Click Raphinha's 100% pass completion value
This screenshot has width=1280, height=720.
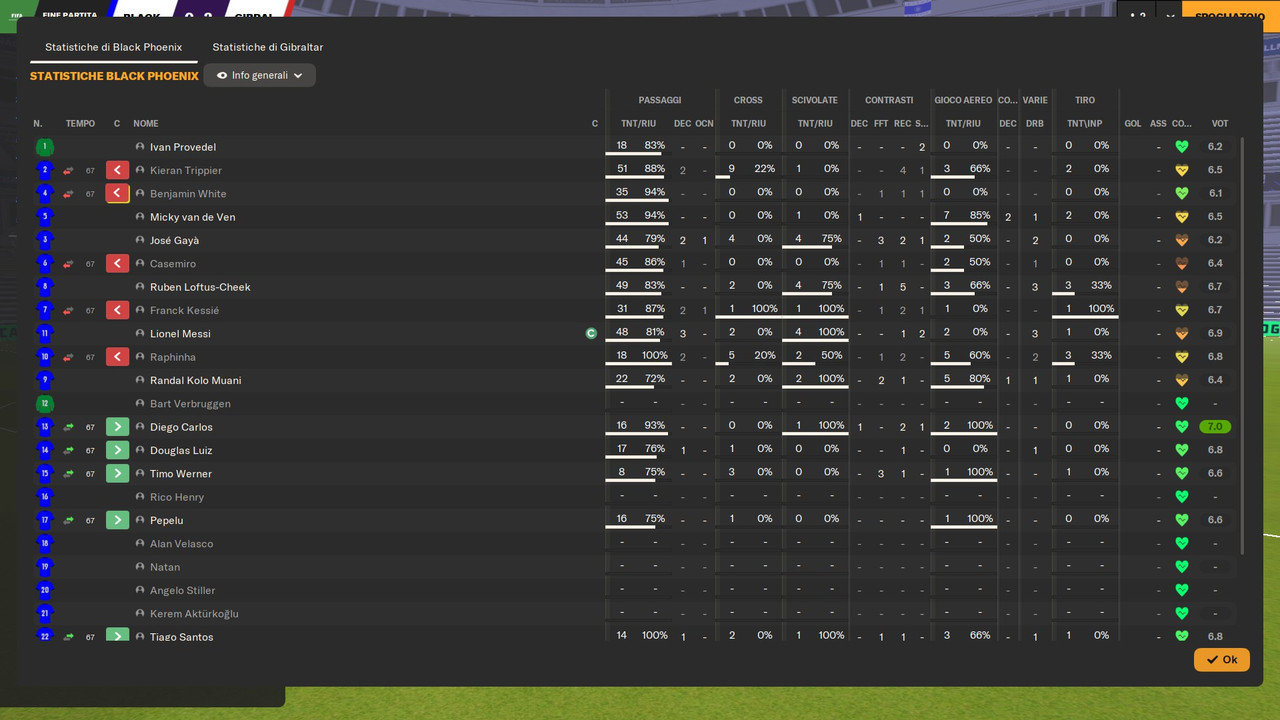coord(655,356)
